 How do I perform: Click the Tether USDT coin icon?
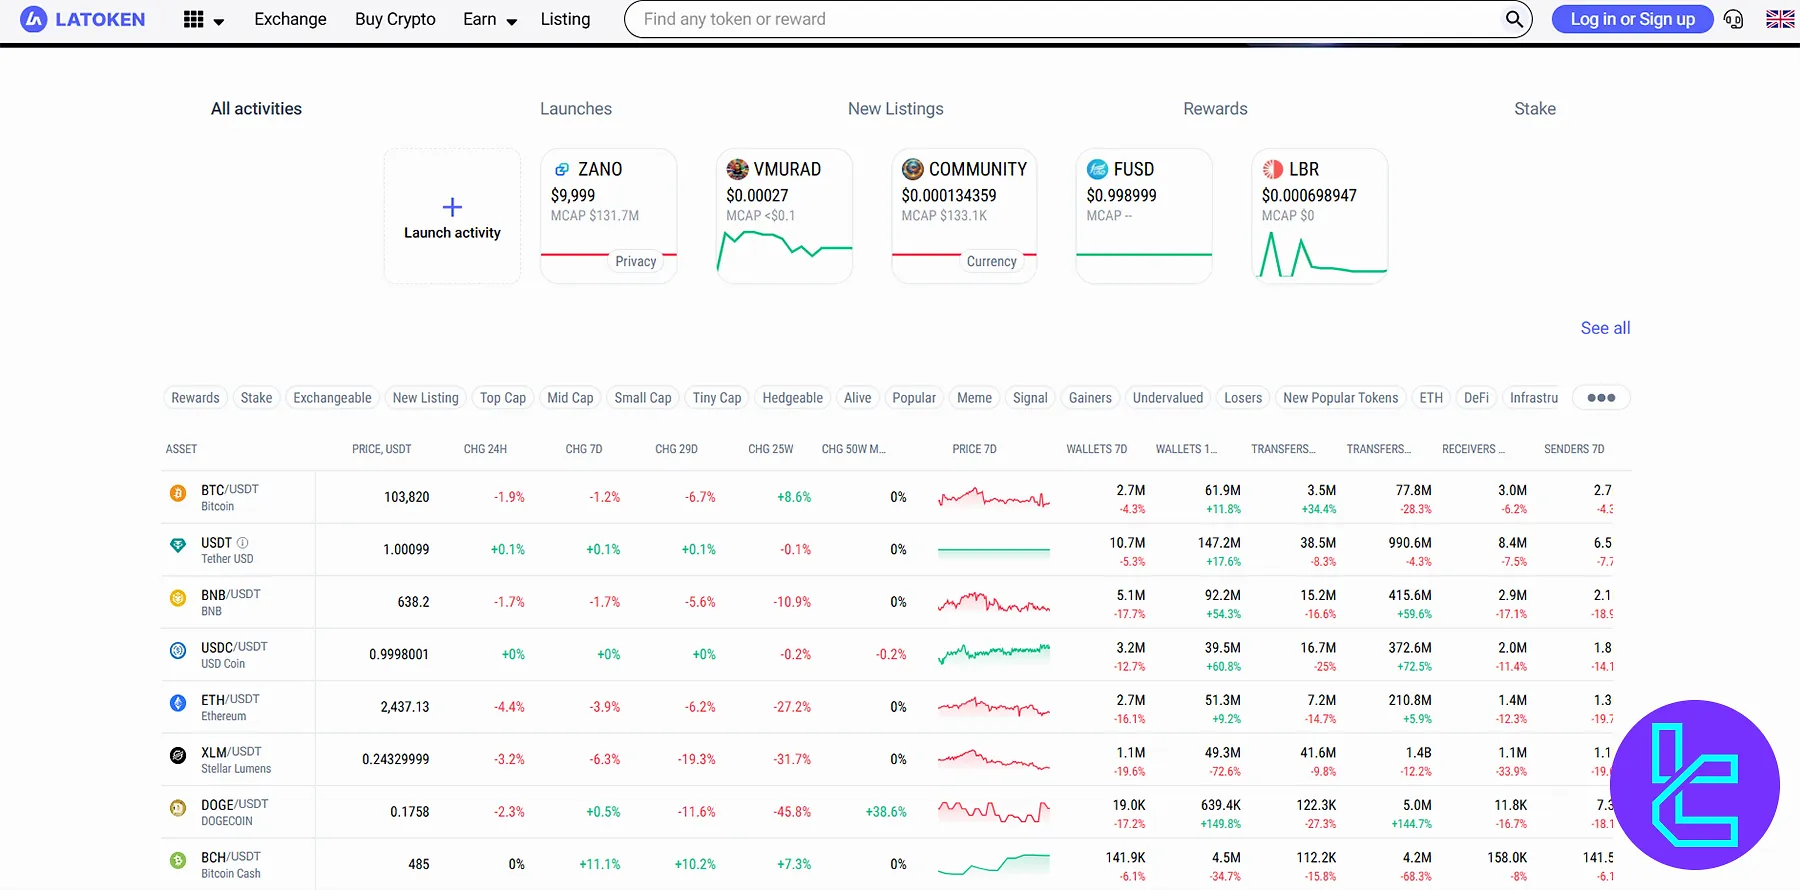[x=178, y=545]
